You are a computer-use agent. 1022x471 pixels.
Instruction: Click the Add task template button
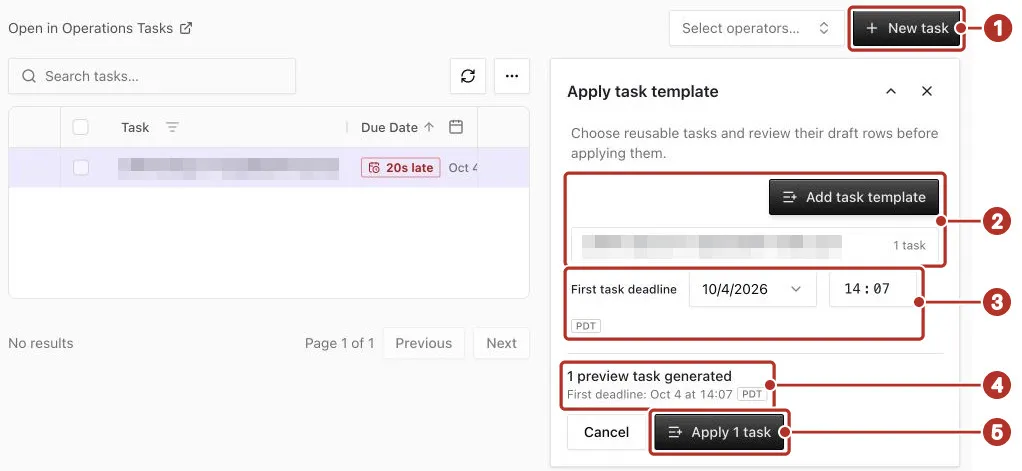coord(854,197)
